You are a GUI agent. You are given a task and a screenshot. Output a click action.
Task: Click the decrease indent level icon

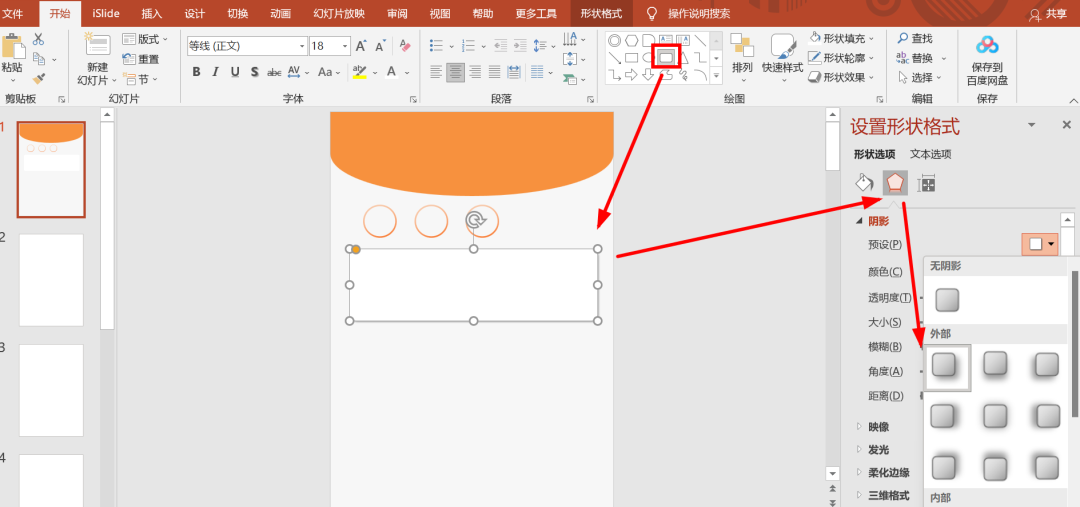(501, 46)
